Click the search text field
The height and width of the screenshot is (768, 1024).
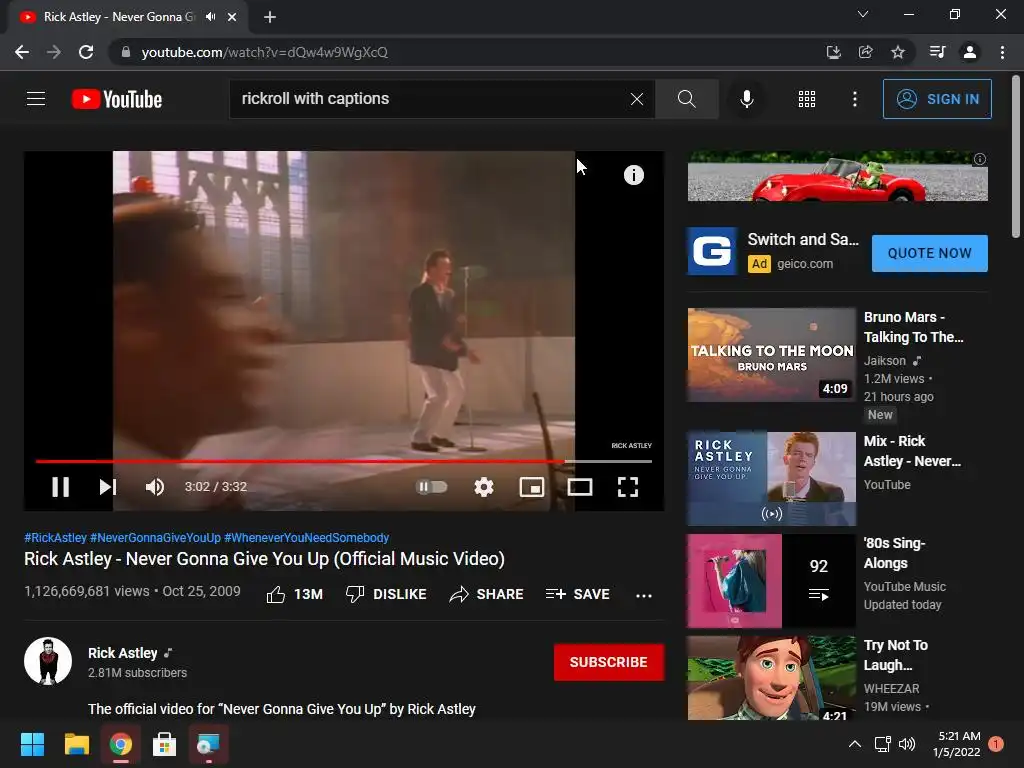pos(431,99)
